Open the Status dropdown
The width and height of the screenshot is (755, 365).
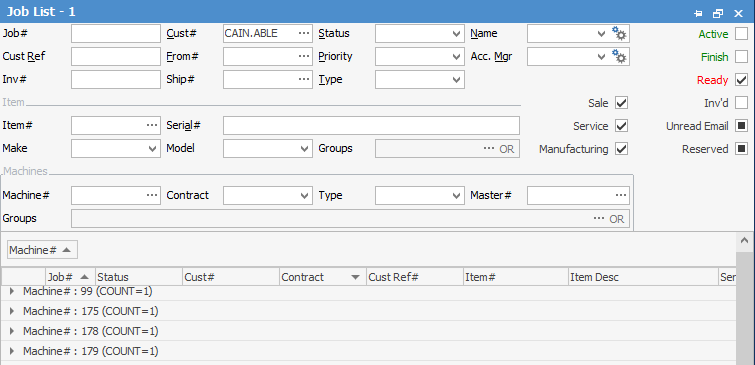click(x=456, y=34)
